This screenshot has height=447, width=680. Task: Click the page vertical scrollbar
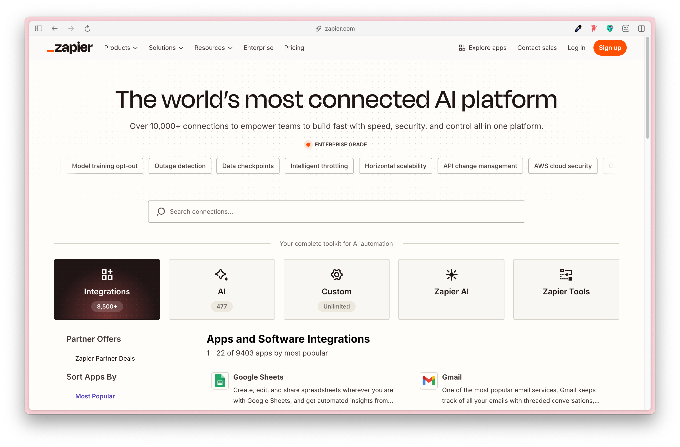(x=647, y=88)
